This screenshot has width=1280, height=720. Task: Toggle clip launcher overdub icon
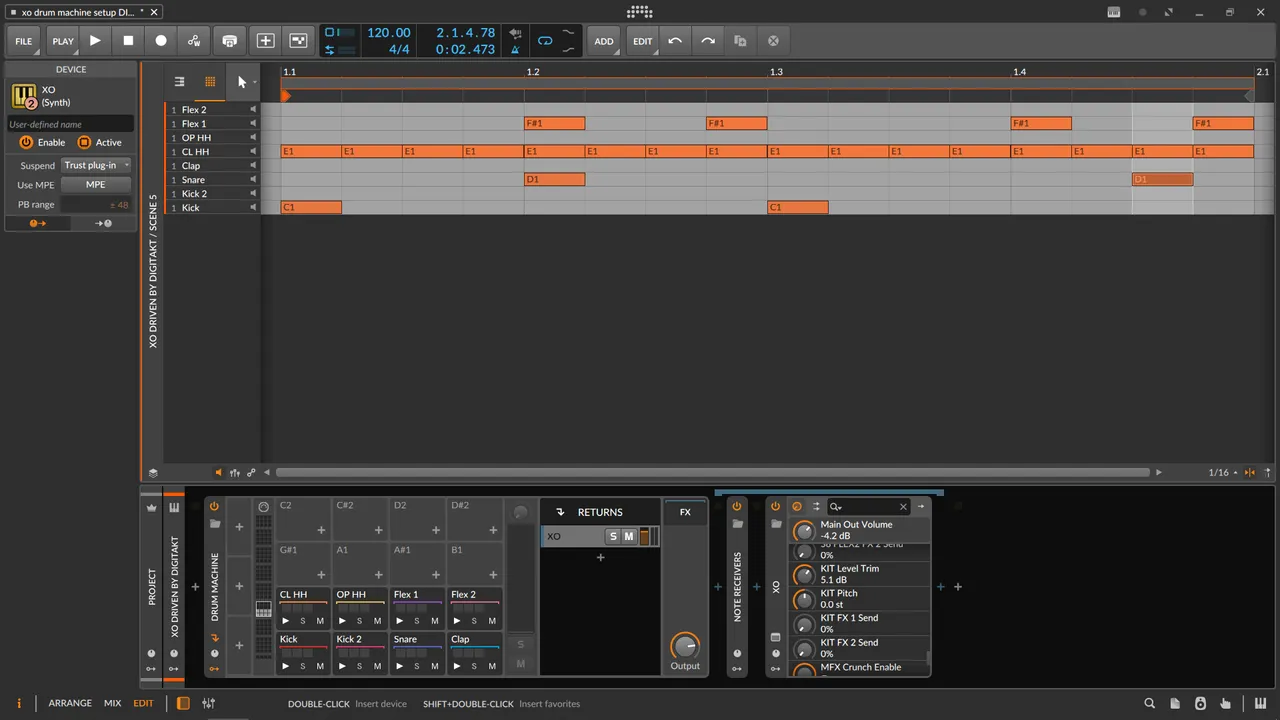pyautogui.click(x=230, y=41)
